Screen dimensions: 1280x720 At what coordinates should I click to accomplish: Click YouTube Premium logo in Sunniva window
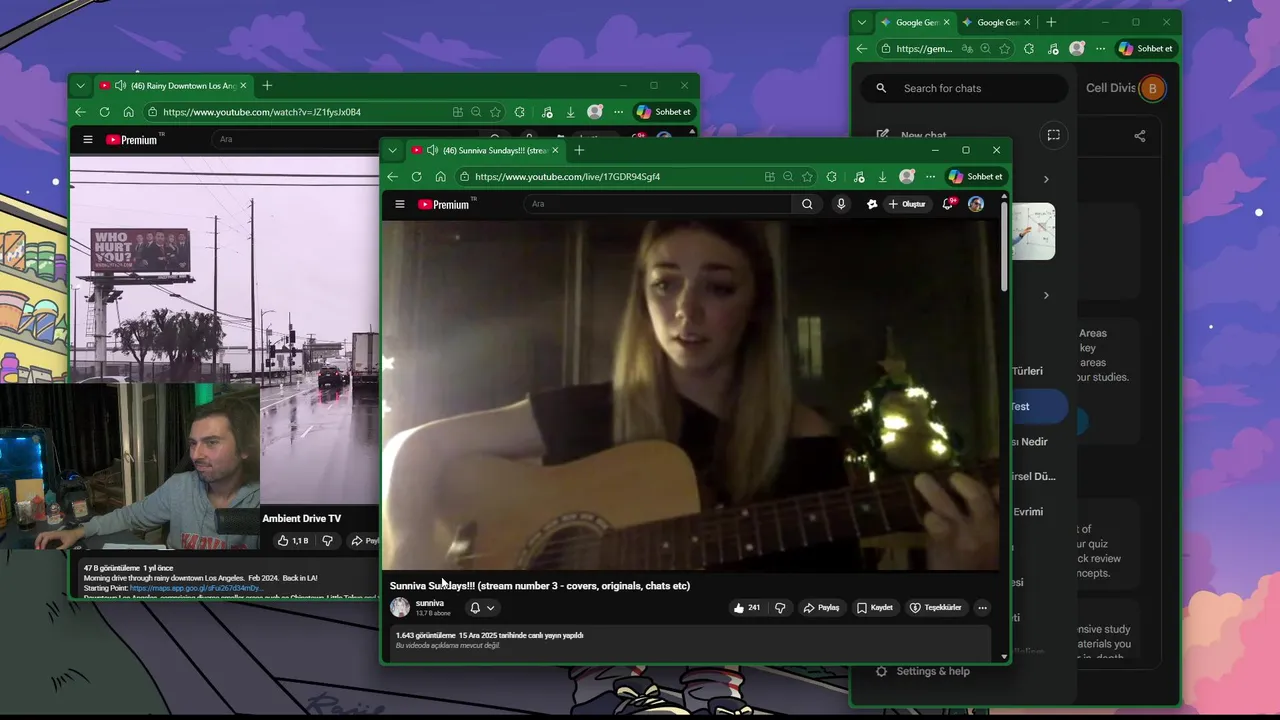446,204
